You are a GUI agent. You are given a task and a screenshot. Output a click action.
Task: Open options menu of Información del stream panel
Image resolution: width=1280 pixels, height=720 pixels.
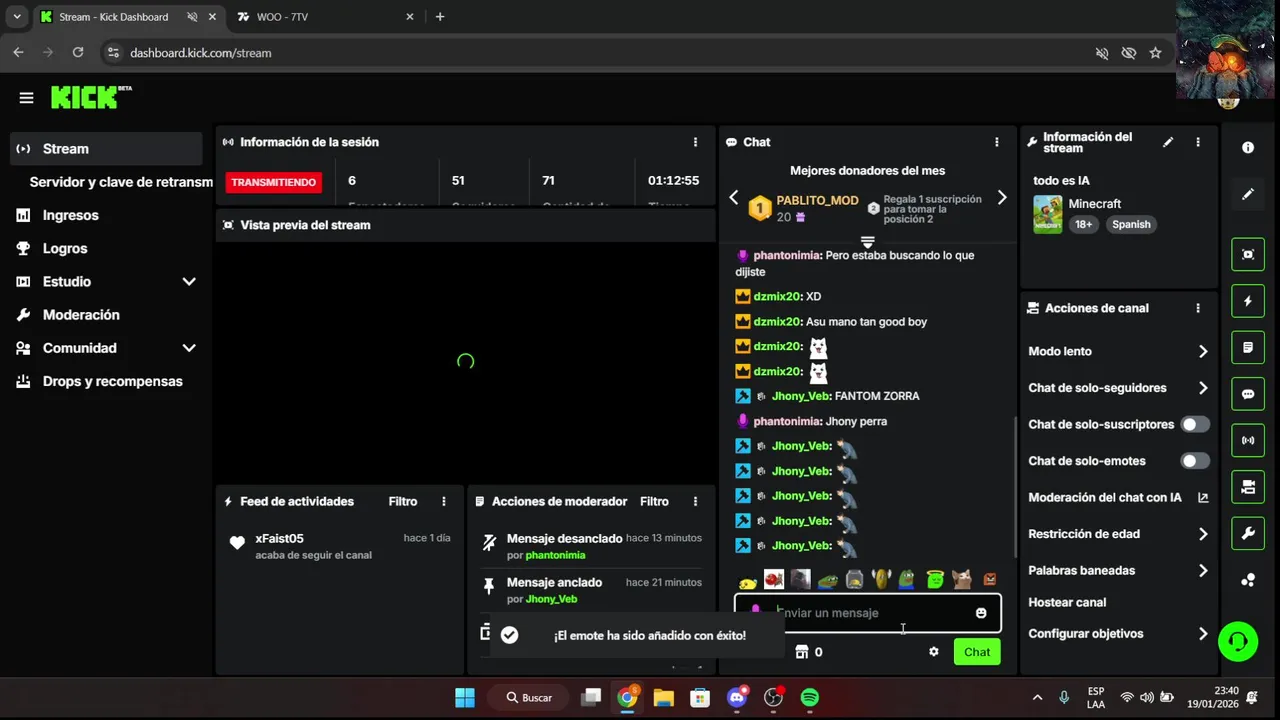click(x=1198, y=142)
